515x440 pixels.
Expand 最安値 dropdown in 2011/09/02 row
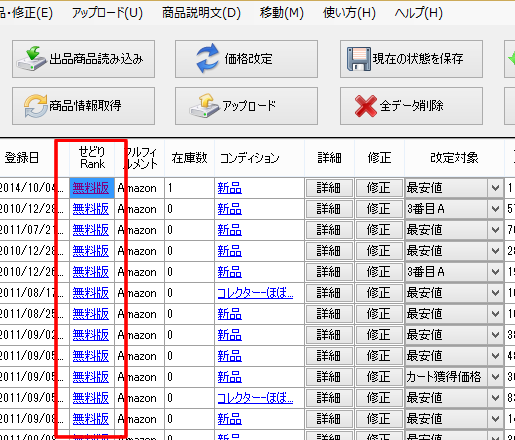tap(495, 335)
